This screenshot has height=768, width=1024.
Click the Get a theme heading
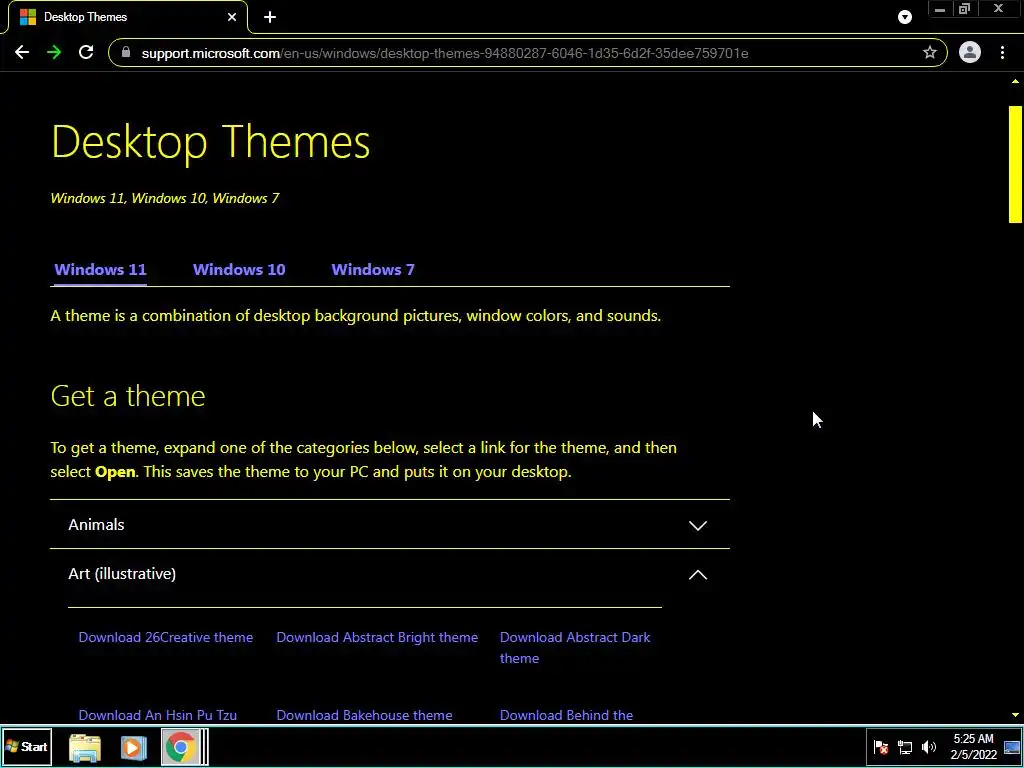tap(128, 396)
